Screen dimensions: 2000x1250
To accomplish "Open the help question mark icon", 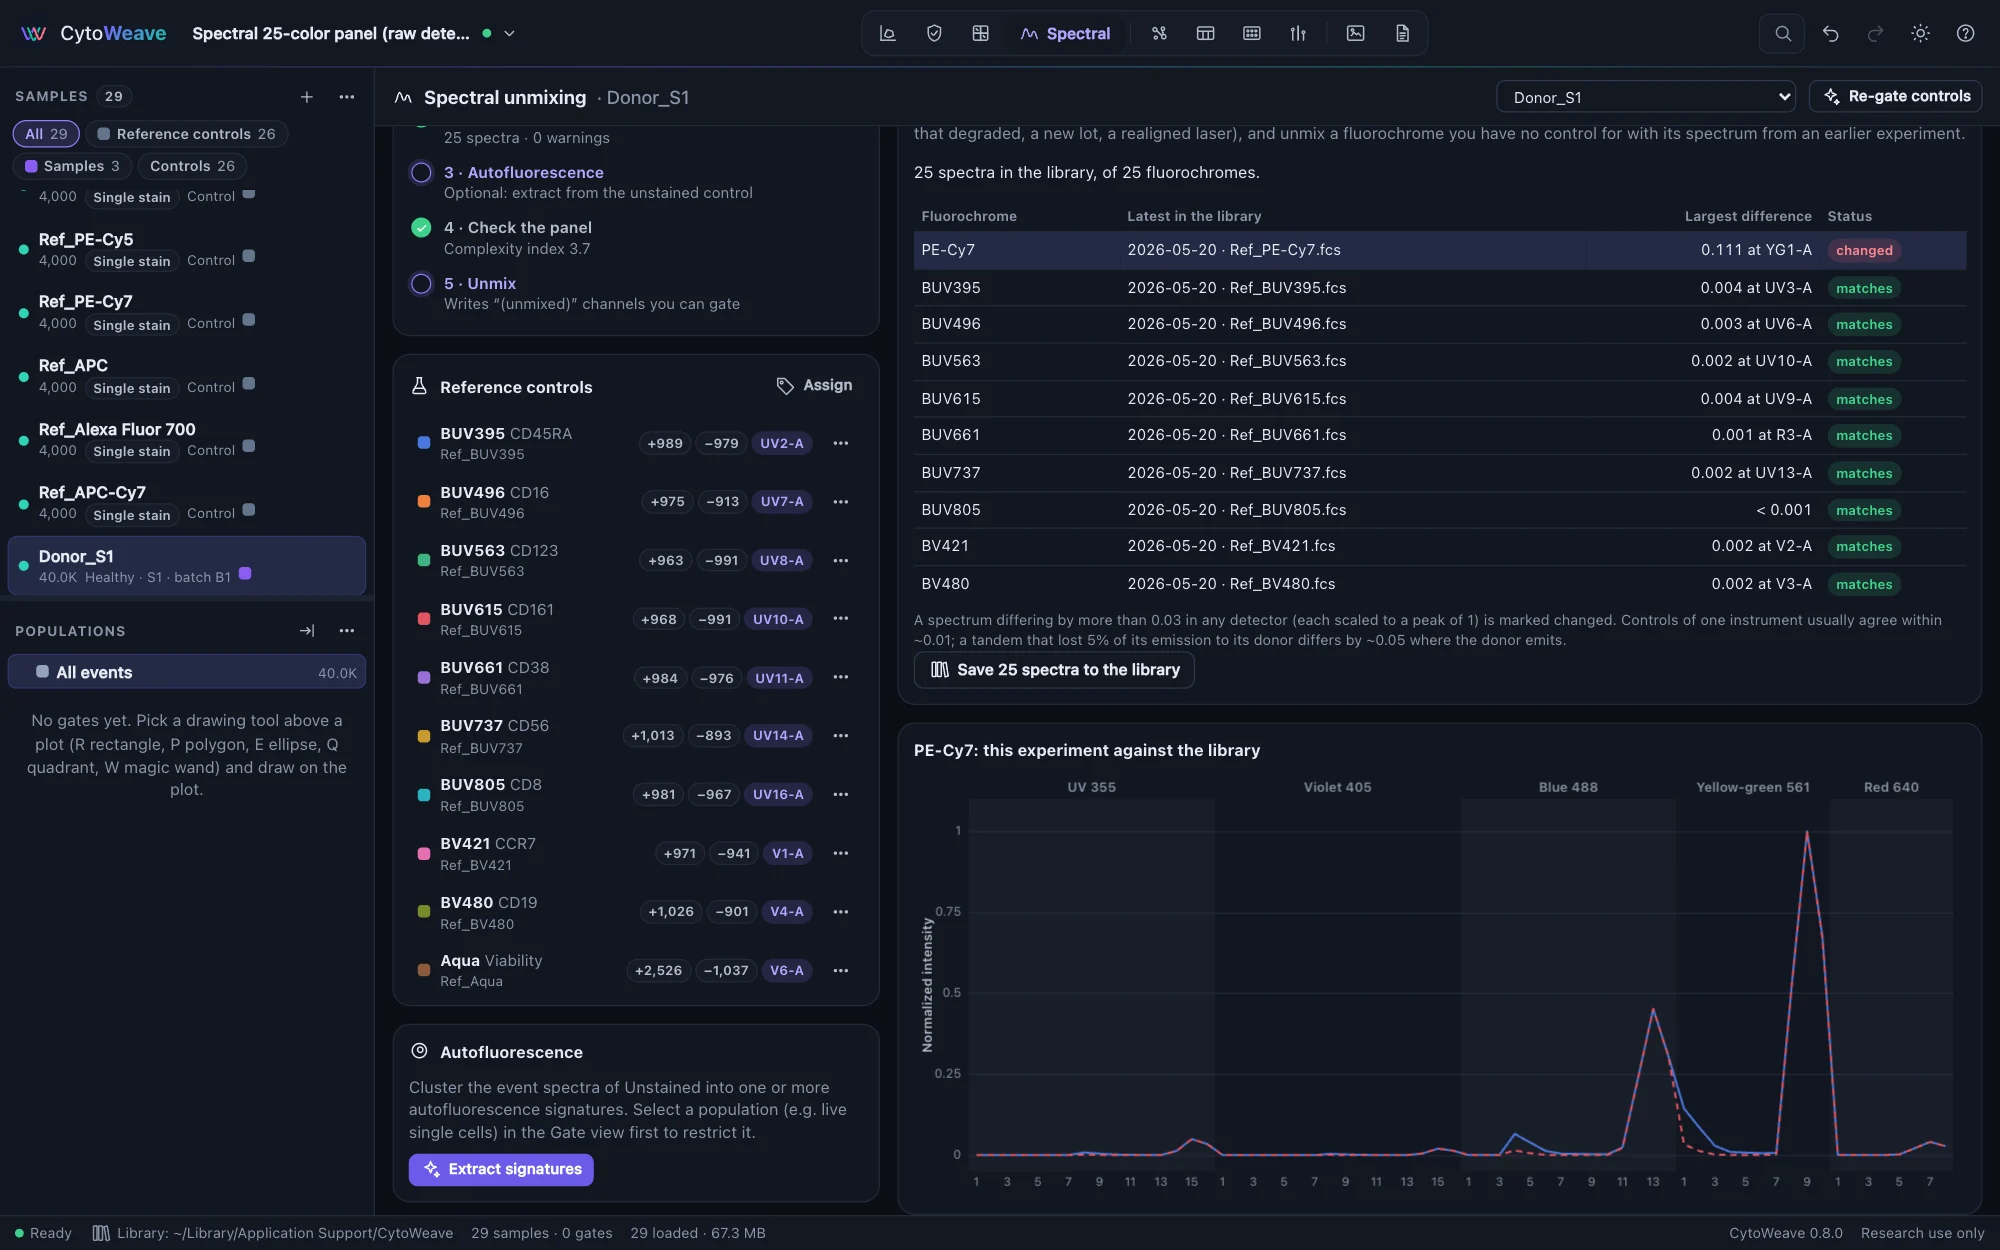I will [x=1966, y=34].
